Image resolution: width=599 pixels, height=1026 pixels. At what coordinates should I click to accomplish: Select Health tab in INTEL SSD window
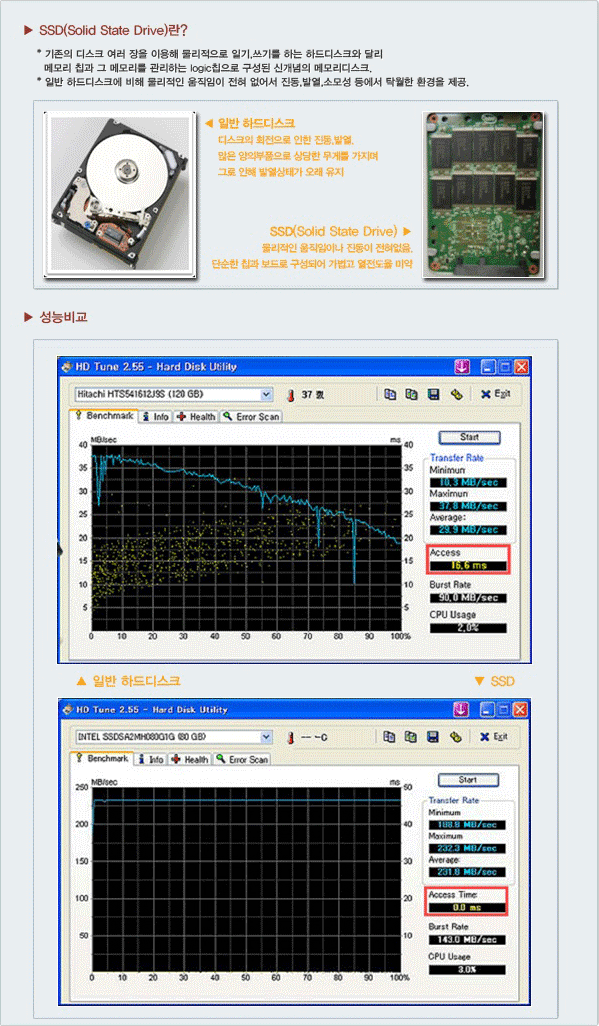pyautogui.click(x=190, y=760)
